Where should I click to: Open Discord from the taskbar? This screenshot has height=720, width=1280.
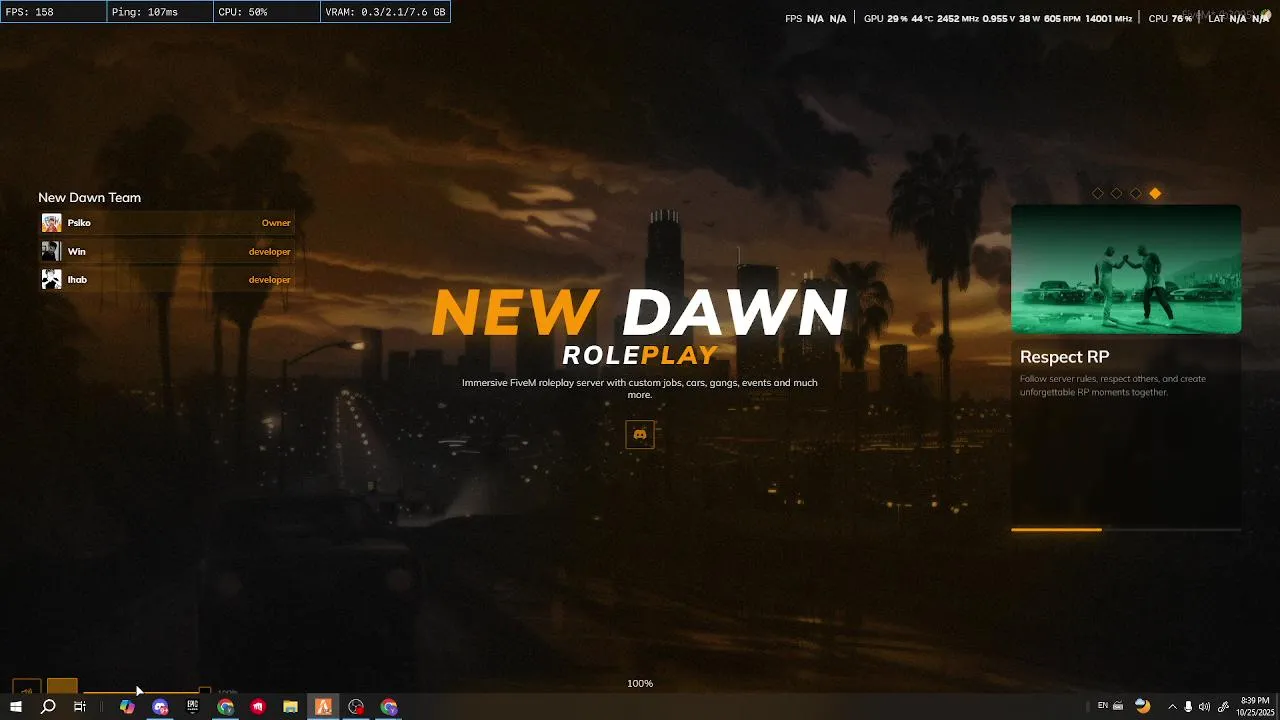coord(160,707)
